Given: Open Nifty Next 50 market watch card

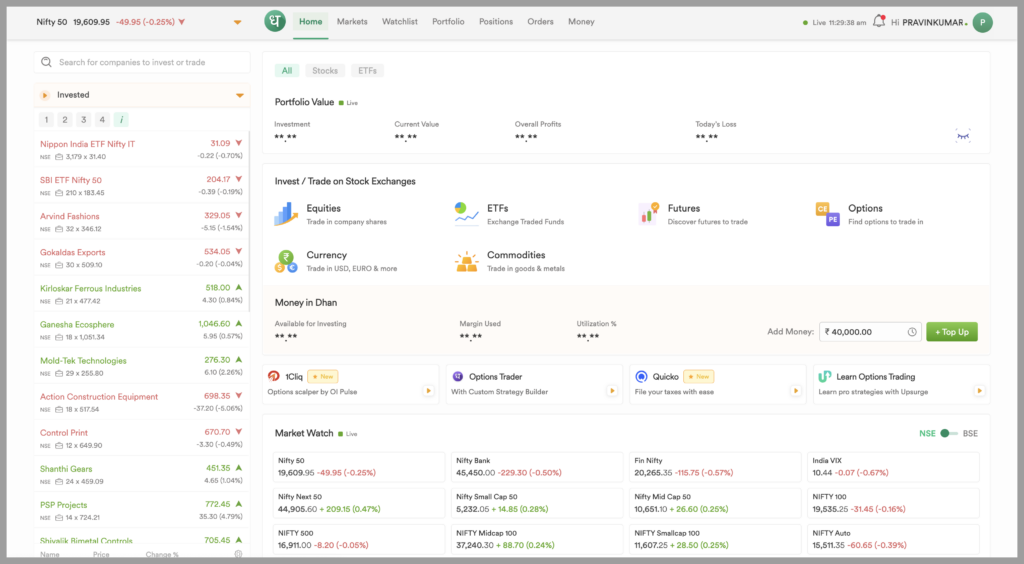Looking at the screenshot, I should point(359,503).
